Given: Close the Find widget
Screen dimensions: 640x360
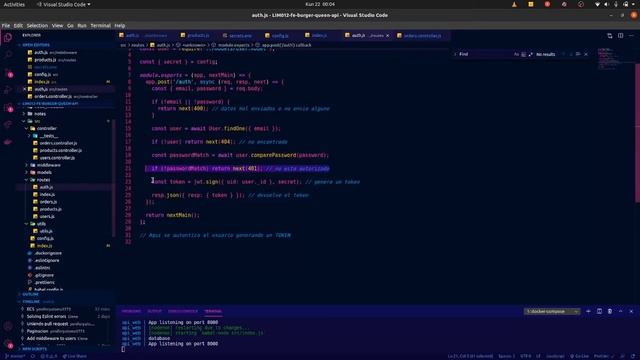Looking at the screenshot, I should [586, 54].
